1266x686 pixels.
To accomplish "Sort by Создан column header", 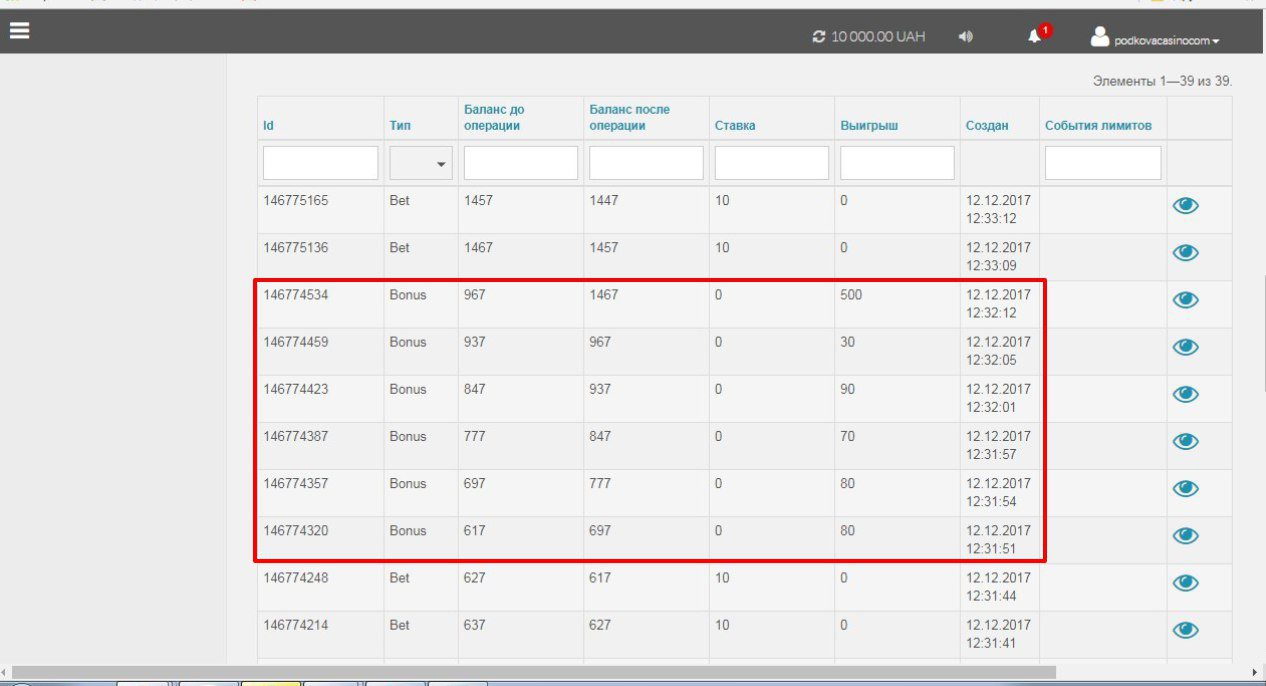I will pos(987,126).
